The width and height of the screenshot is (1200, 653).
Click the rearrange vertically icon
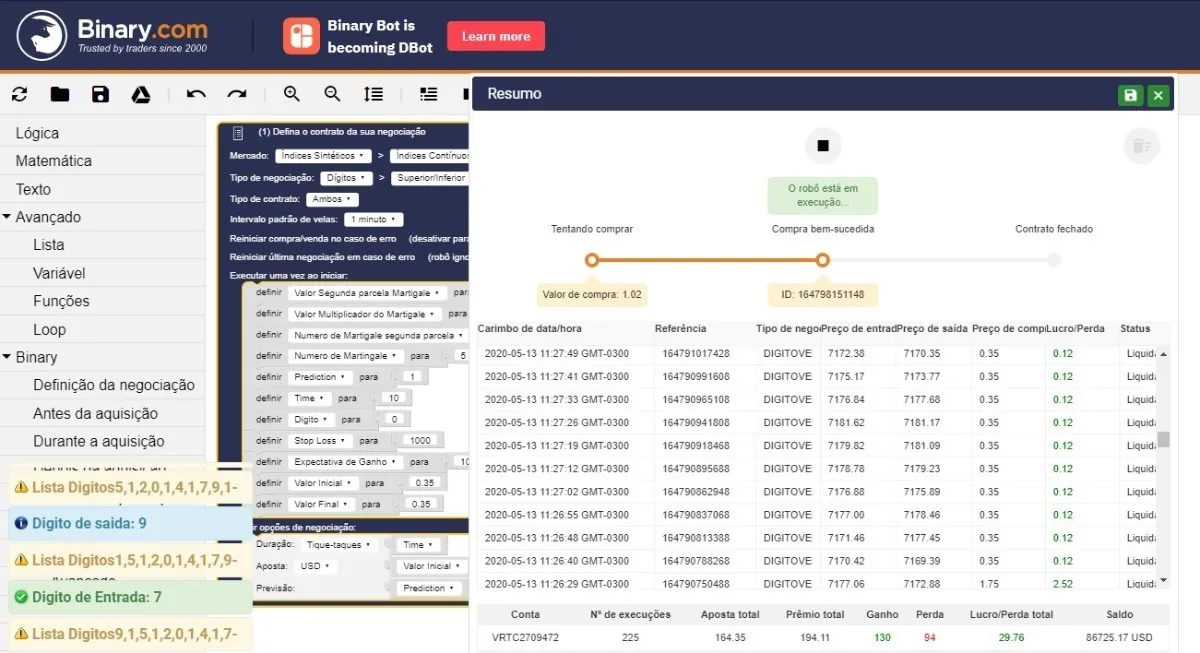(x=373, y=94)
